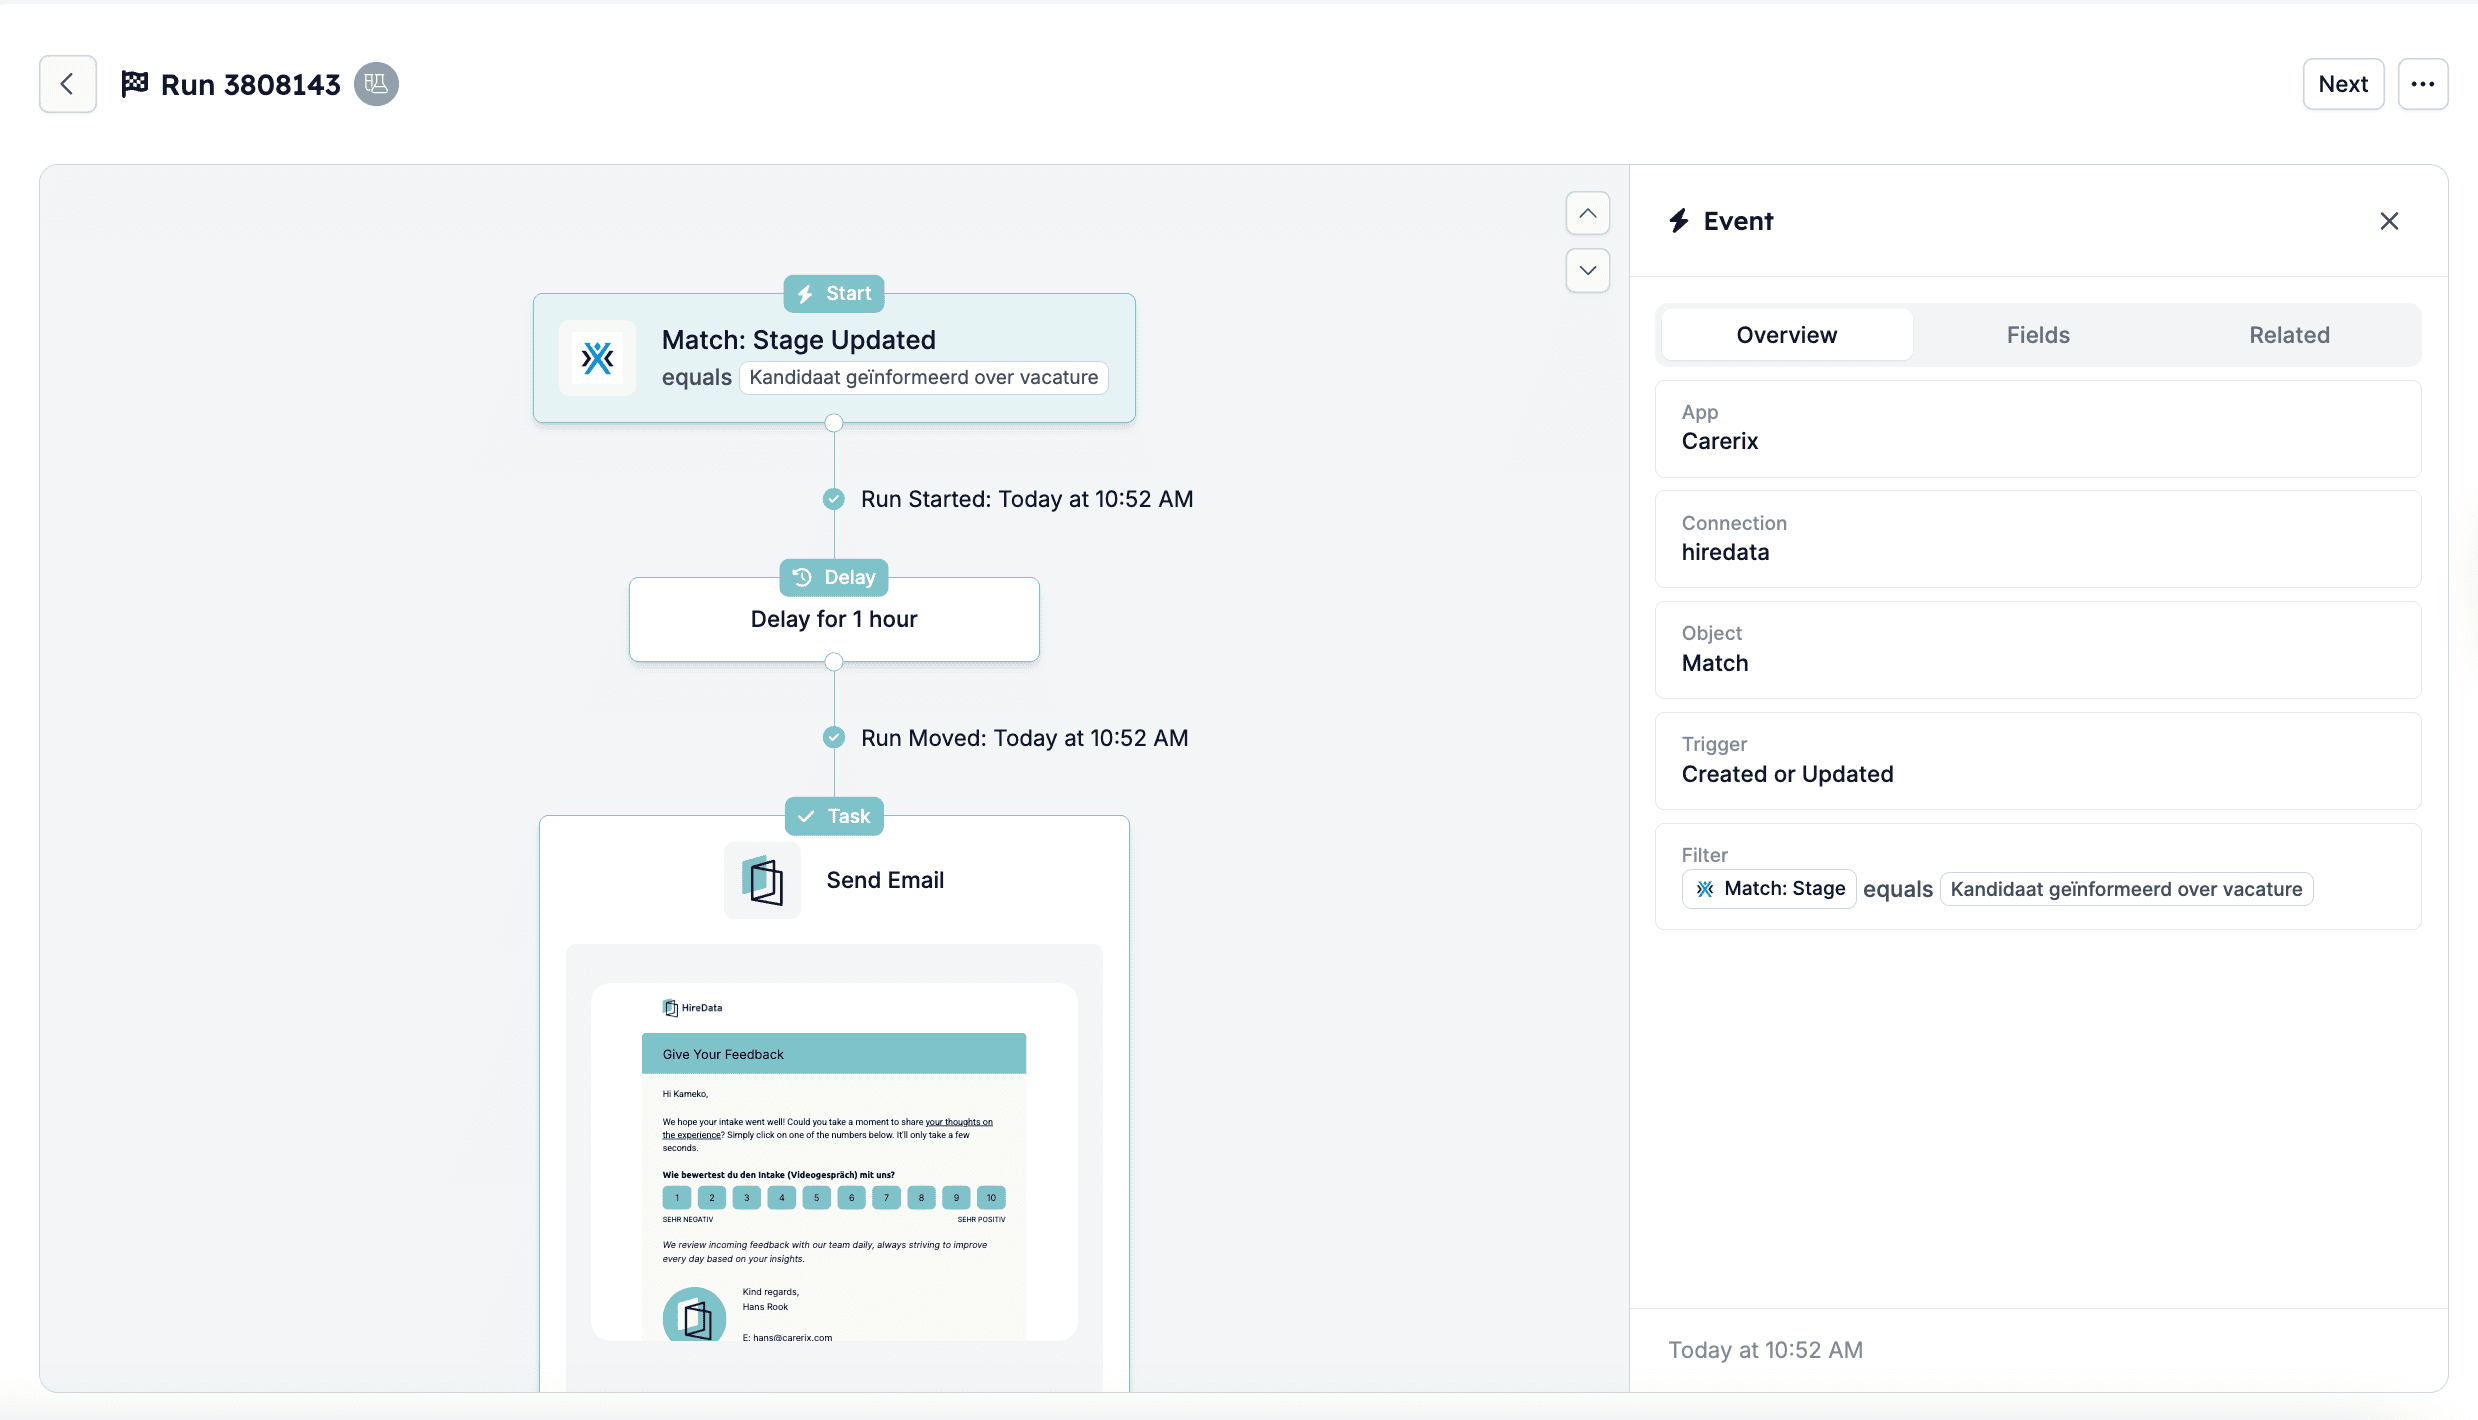Open the email preview thumbnail

(834, 1162)
